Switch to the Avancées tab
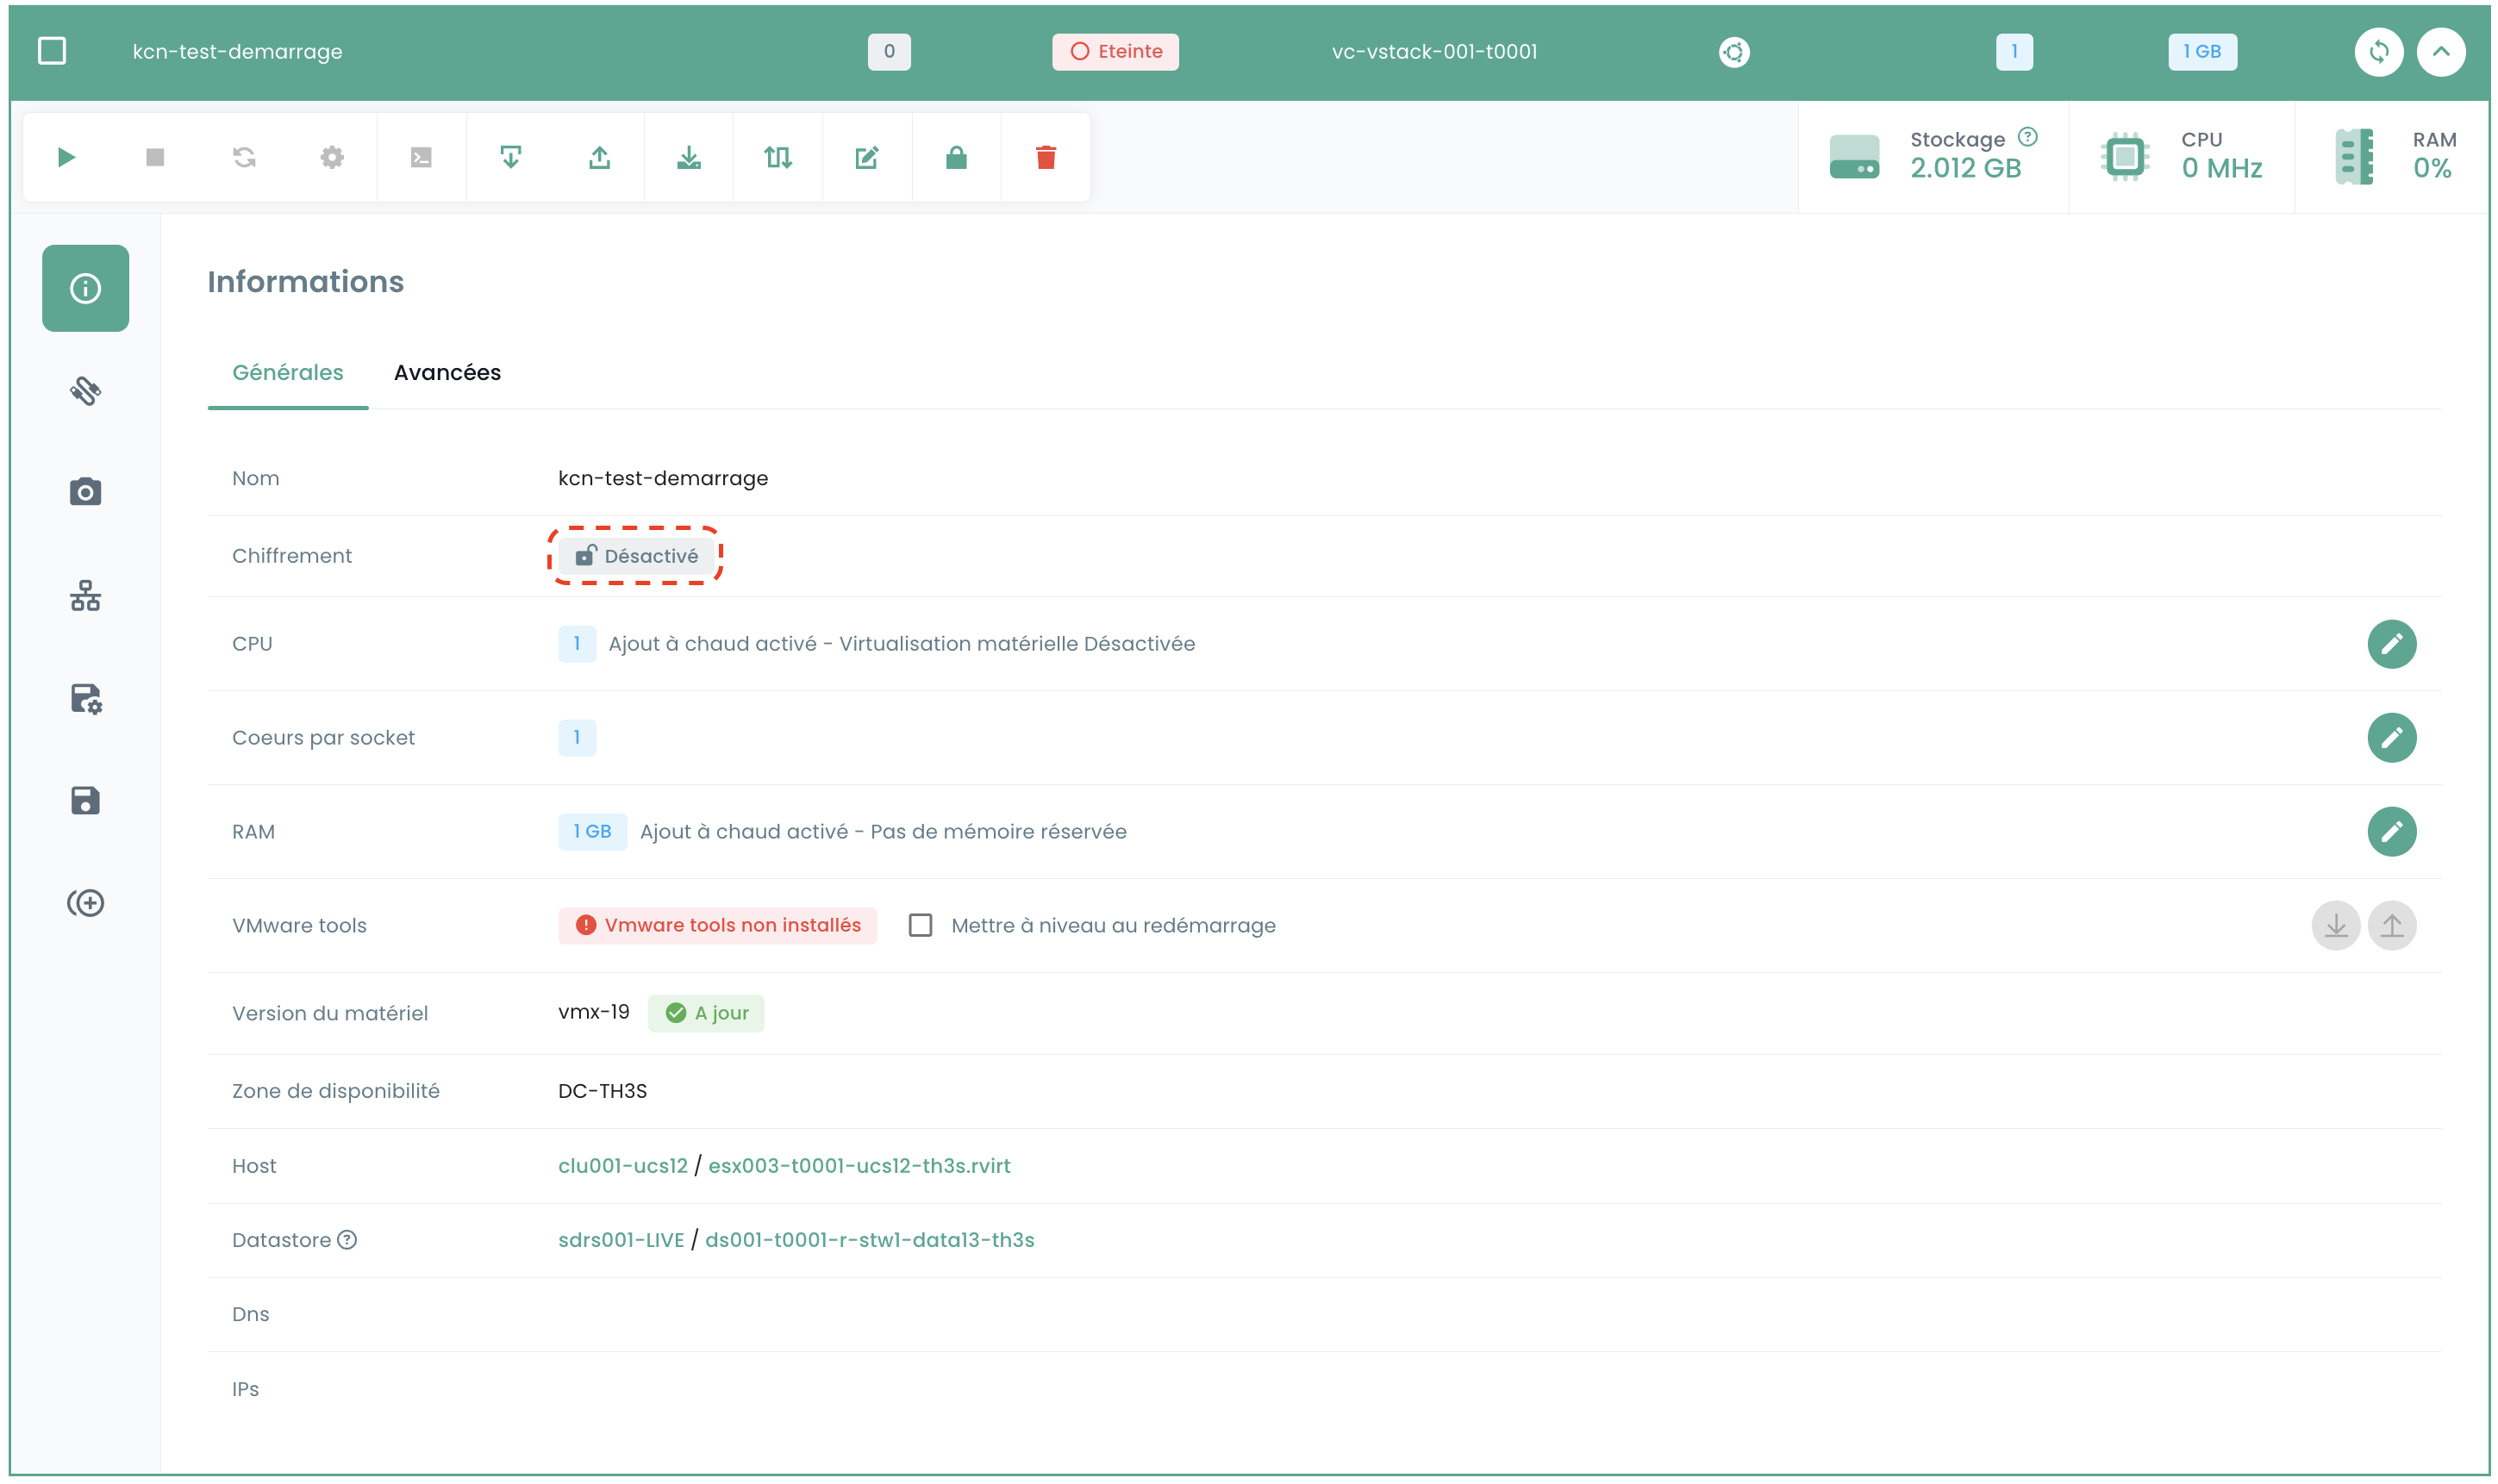The width and height of the screenshot is (2498, 1484). [x=447, y=372]
